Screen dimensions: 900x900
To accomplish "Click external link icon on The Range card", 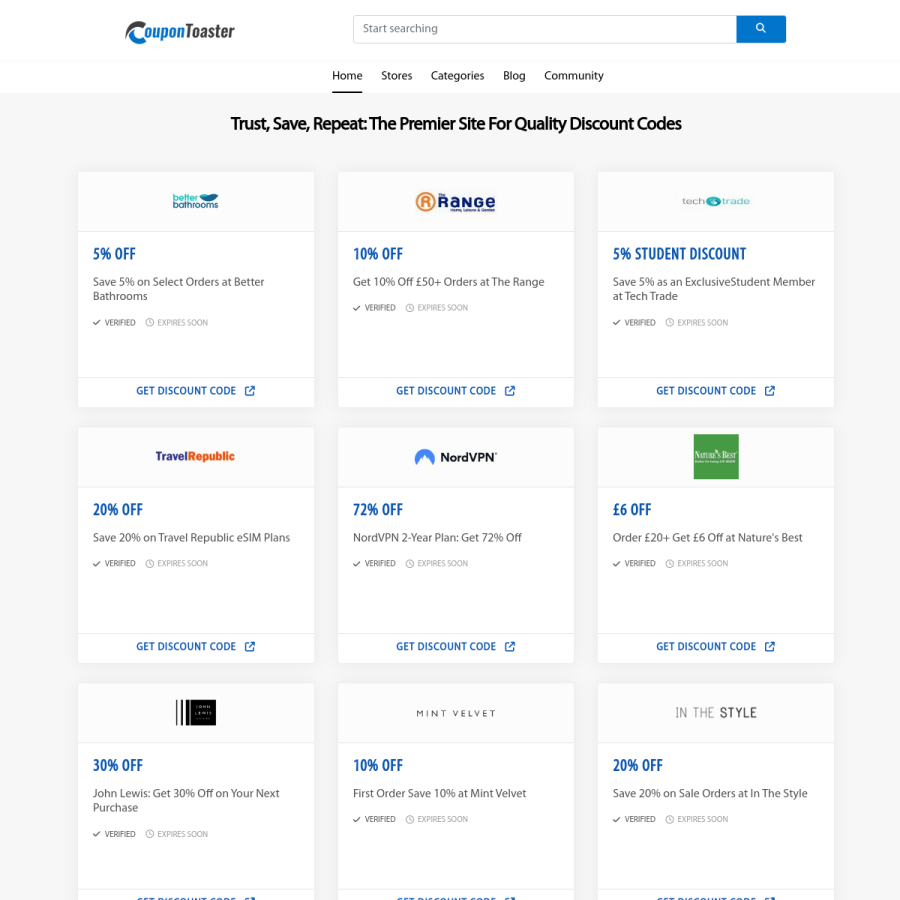I will pyautogui.click(x=510, y=391).
